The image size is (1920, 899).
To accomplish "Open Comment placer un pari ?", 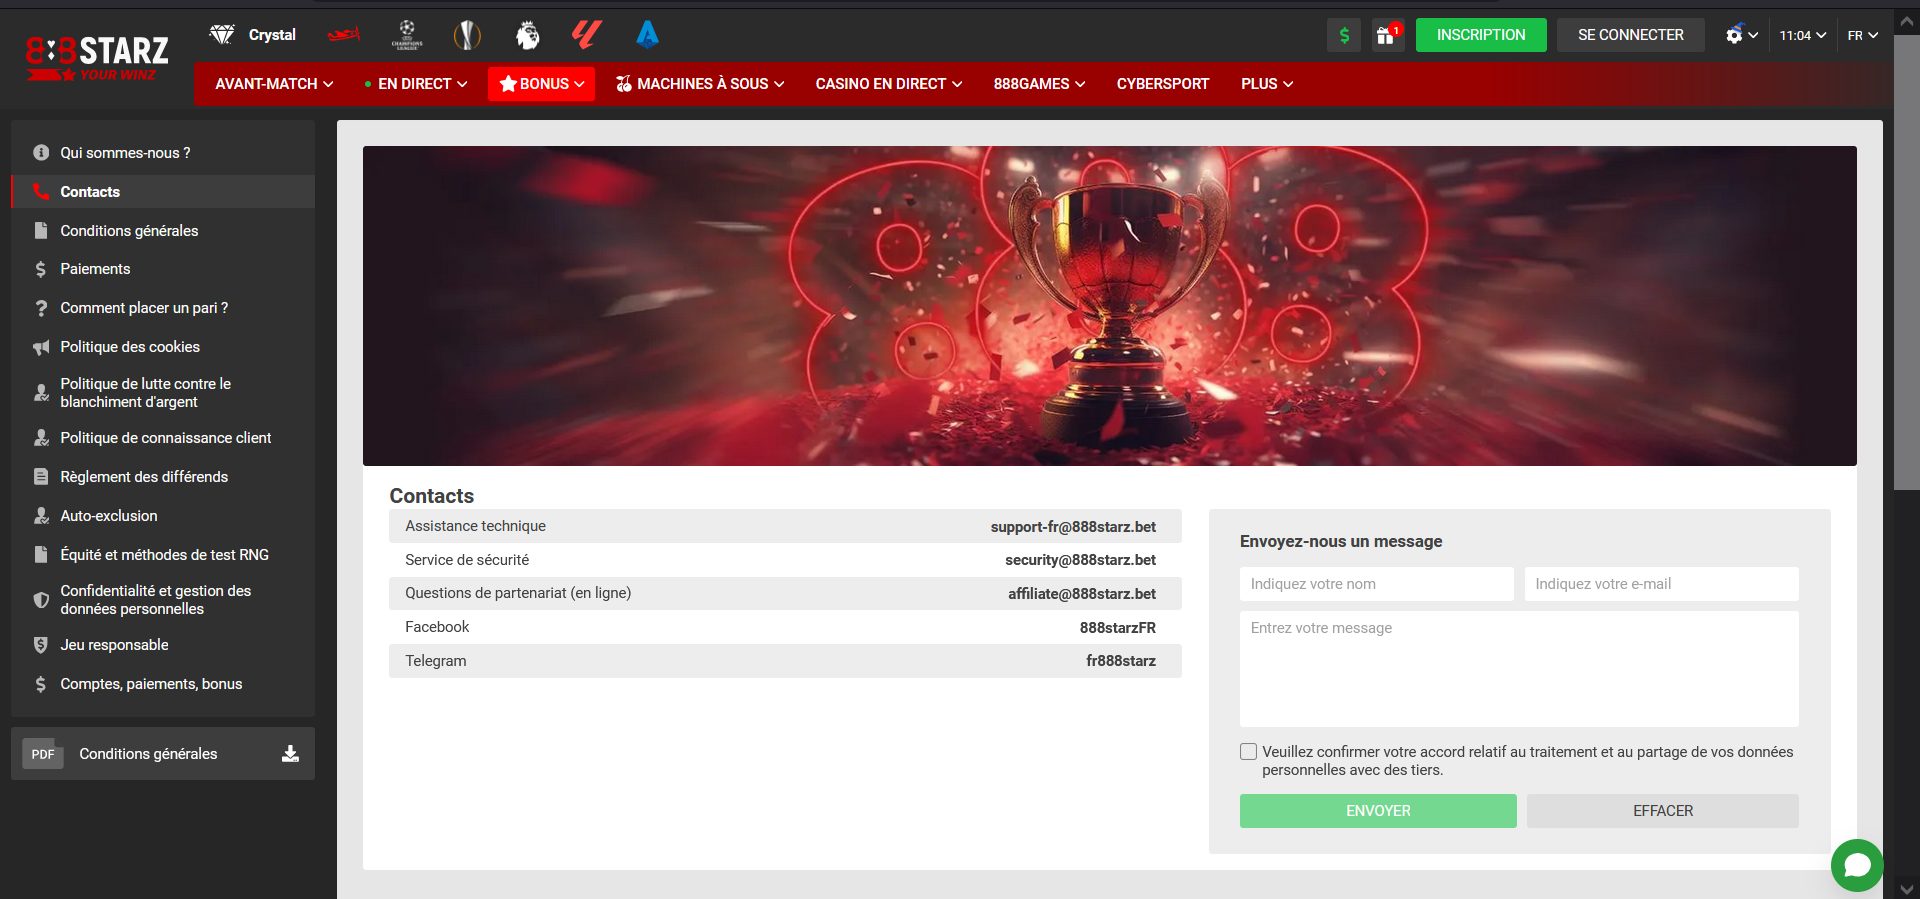I will coord(163,308).
